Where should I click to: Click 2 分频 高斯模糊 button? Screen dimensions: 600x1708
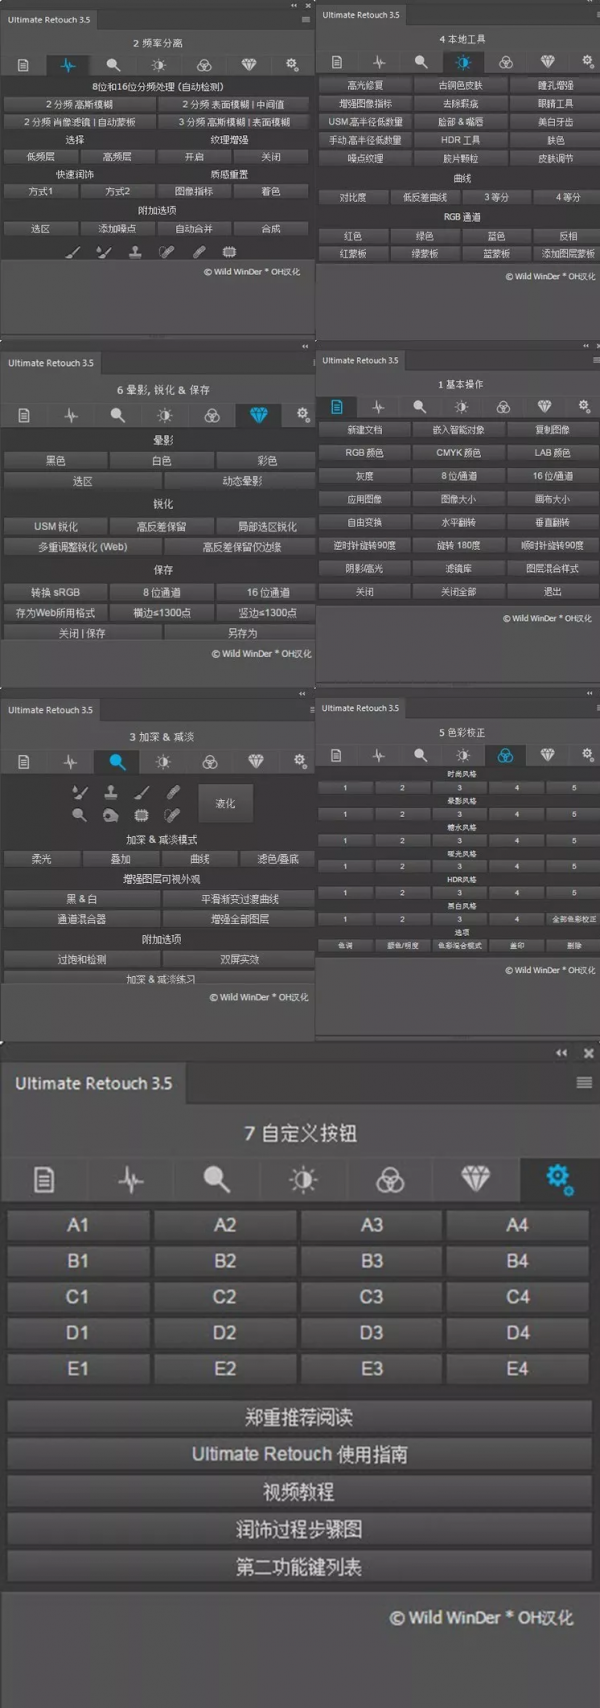coord(80,104)
